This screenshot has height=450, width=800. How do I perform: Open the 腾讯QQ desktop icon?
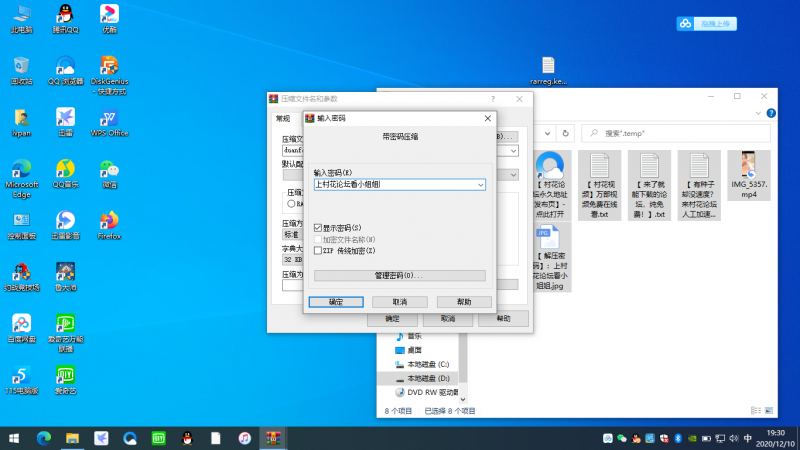coord(65,17)
